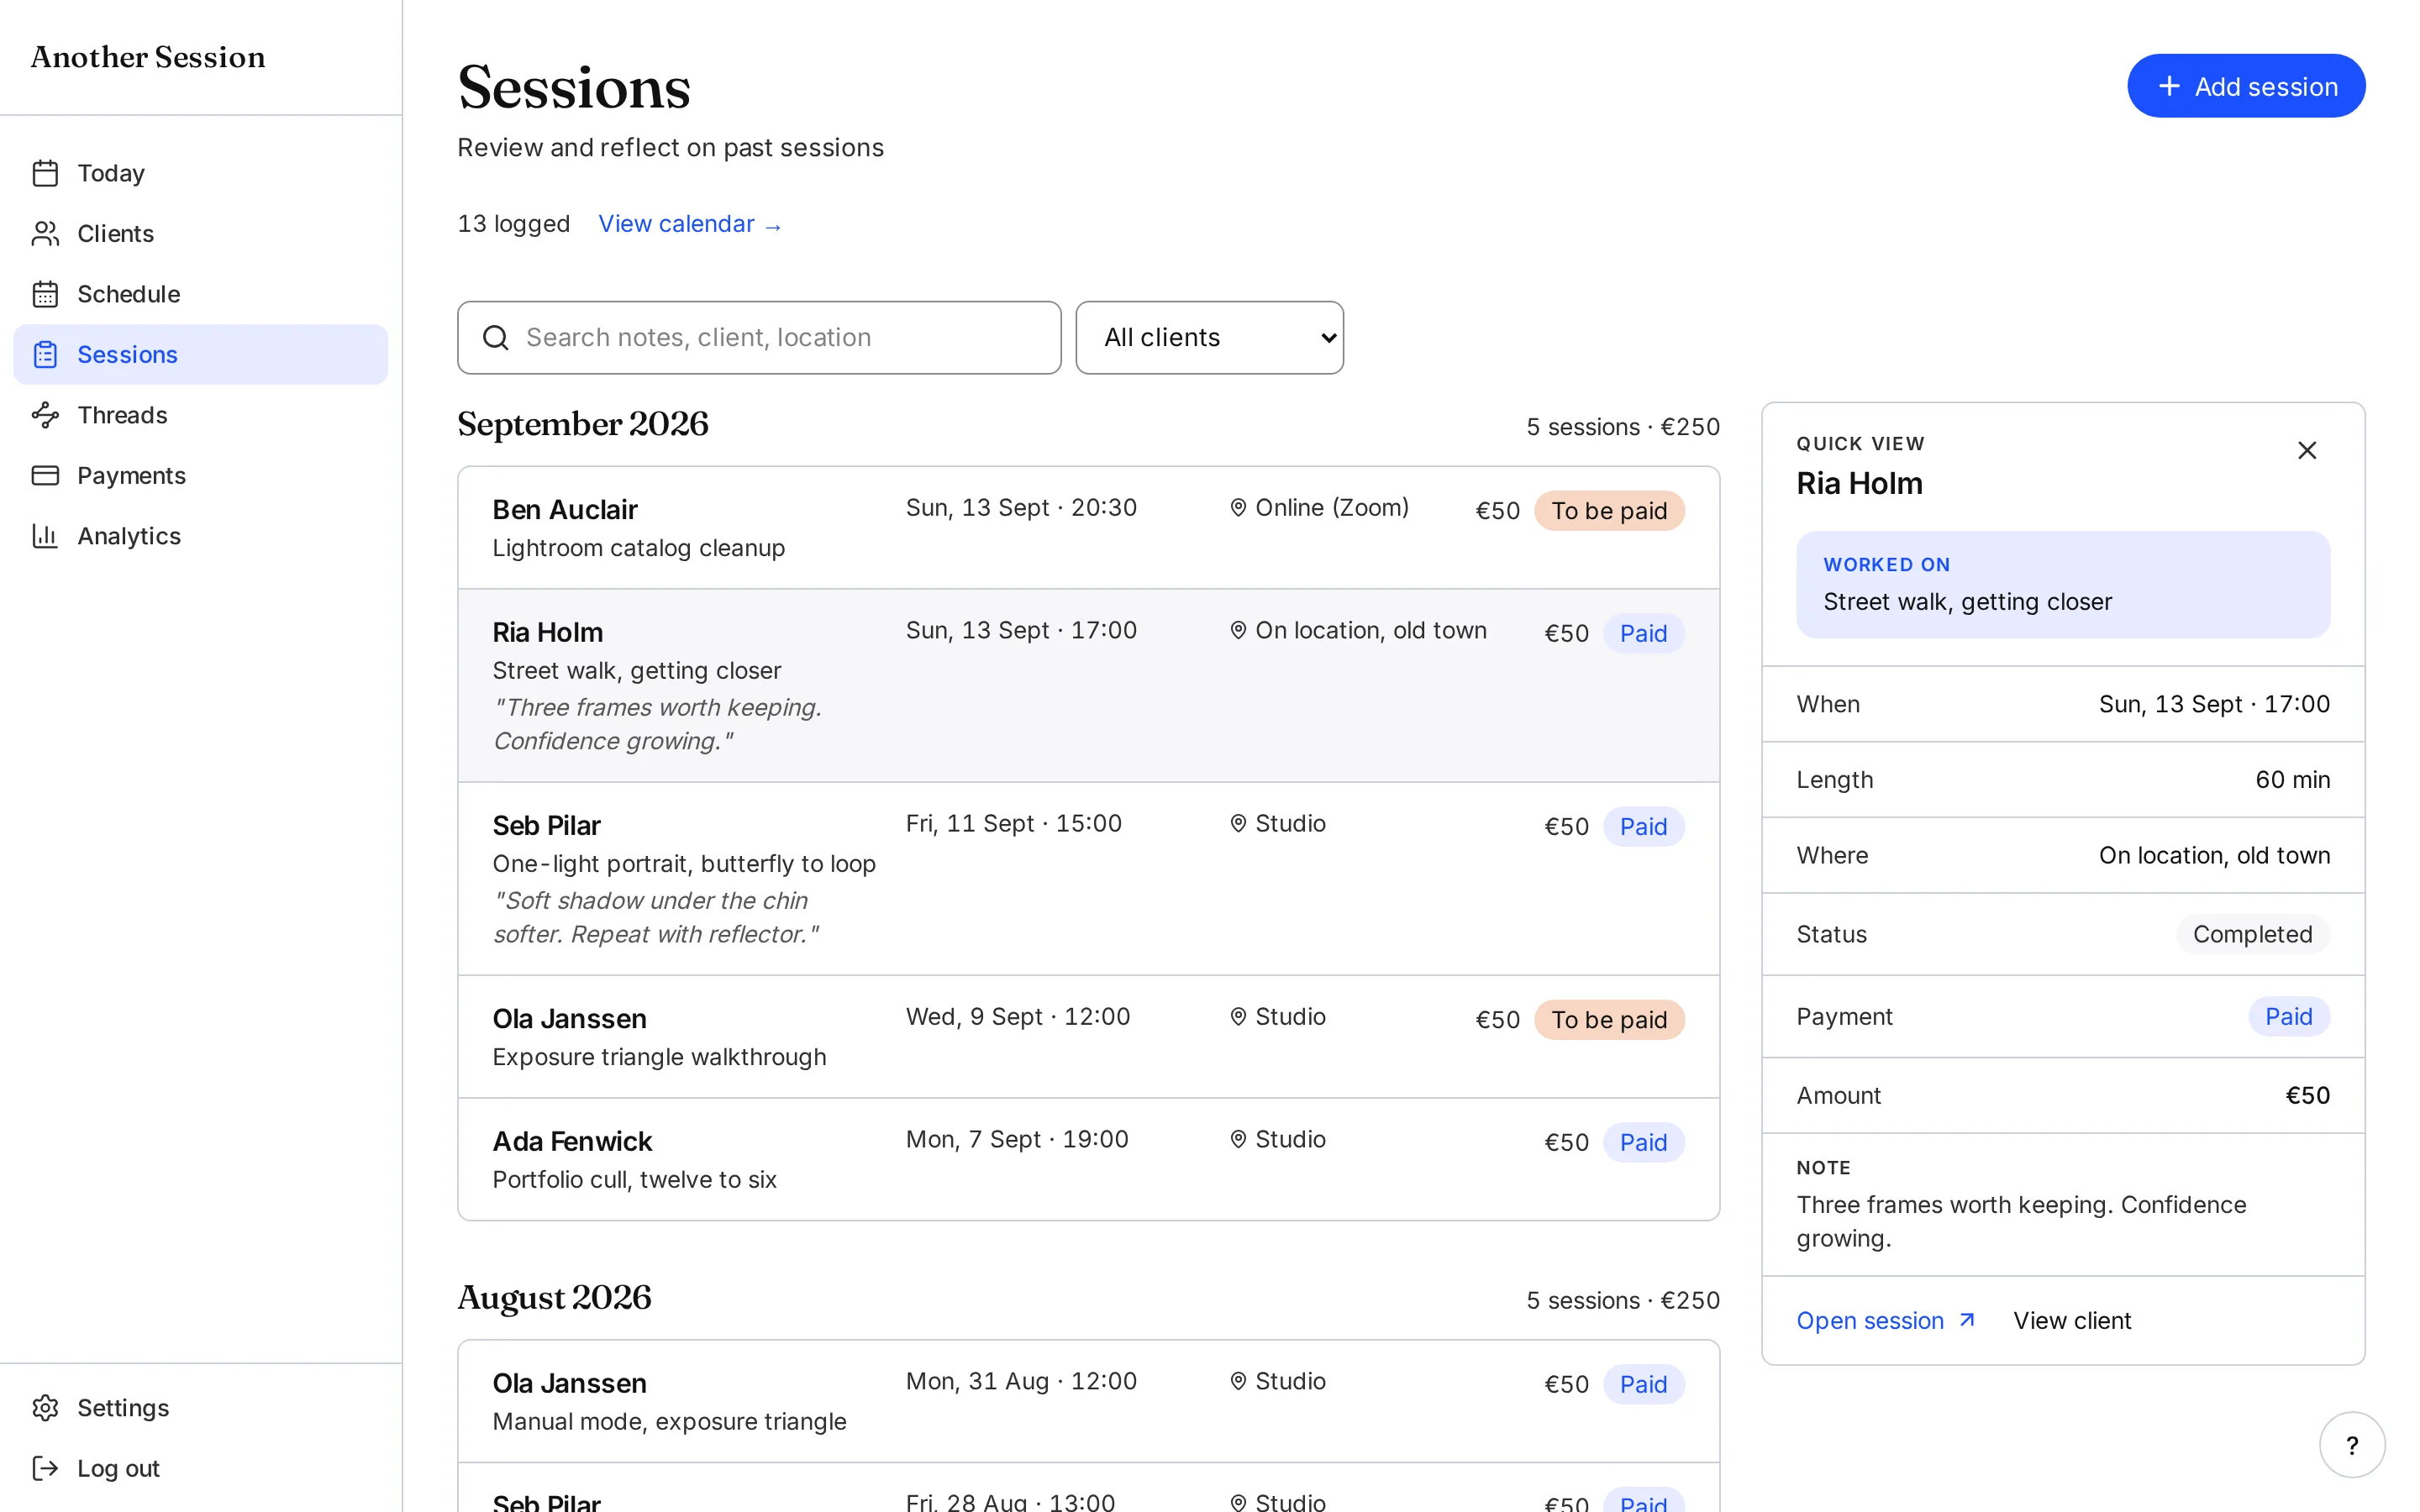
Task: Click the location pin next to Online (Zoom)
Action: pyautogui.click(x=1238, y=508)
